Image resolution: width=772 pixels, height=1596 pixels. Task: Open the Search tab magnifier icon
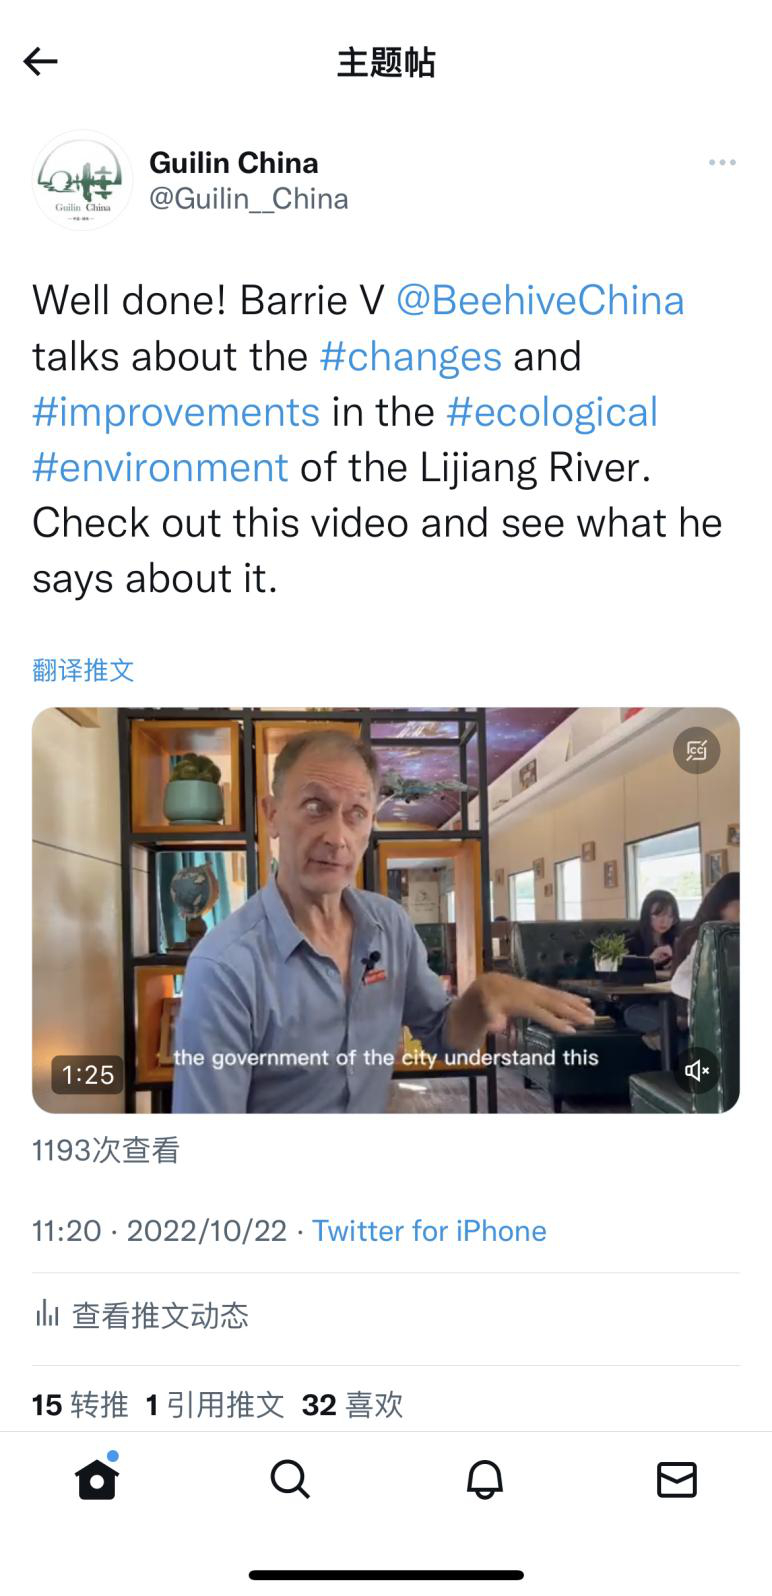[290, 1479]
